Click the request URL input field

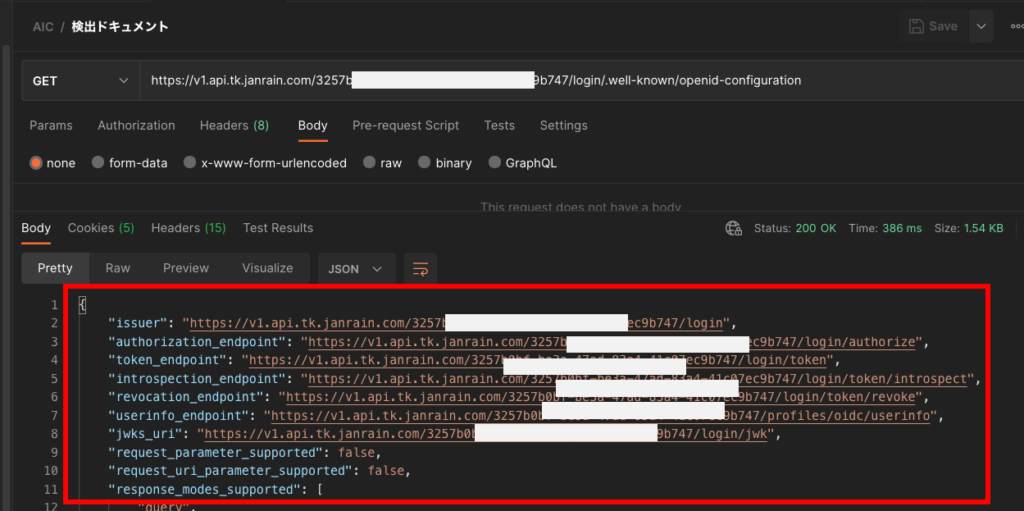pos(580,80)
